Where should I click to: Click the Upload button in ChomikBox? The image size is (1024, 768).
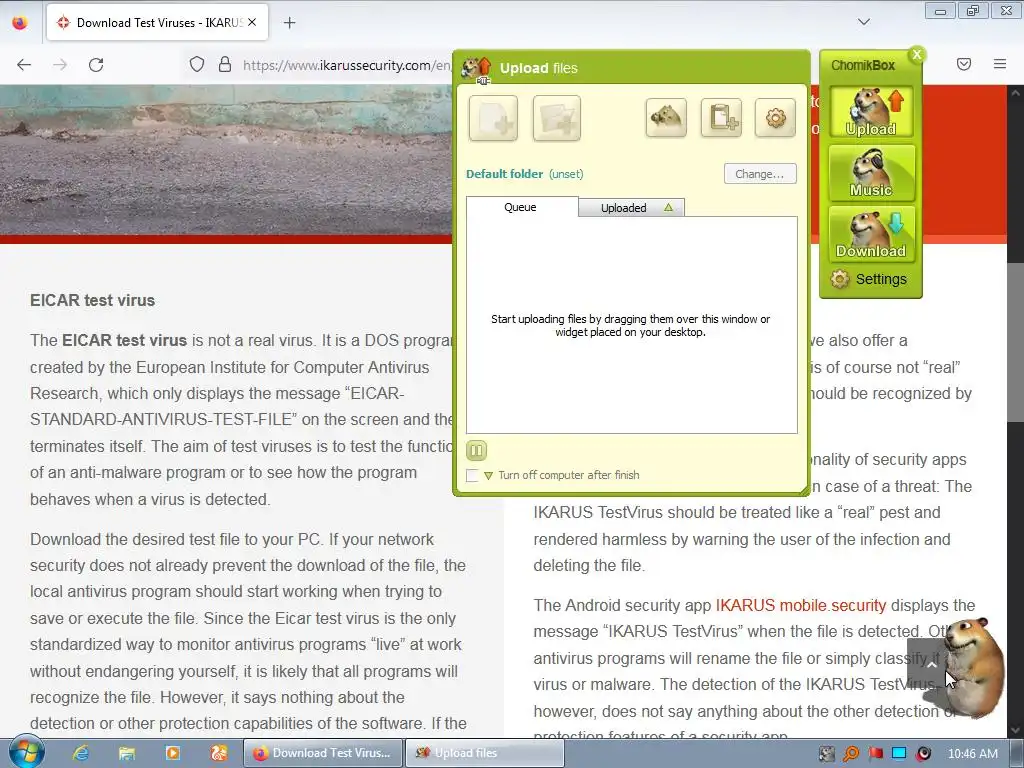871,112
